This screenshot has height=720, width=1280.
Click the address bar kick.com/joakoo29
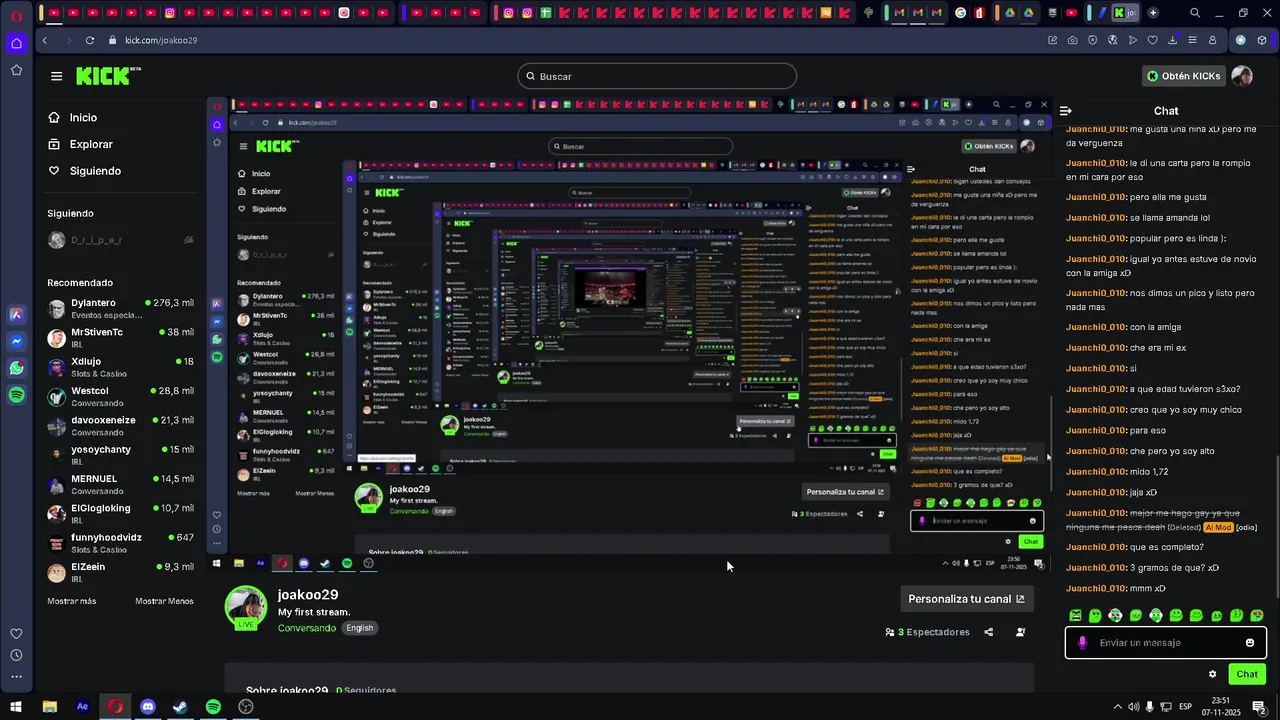[x=161, y=40]
